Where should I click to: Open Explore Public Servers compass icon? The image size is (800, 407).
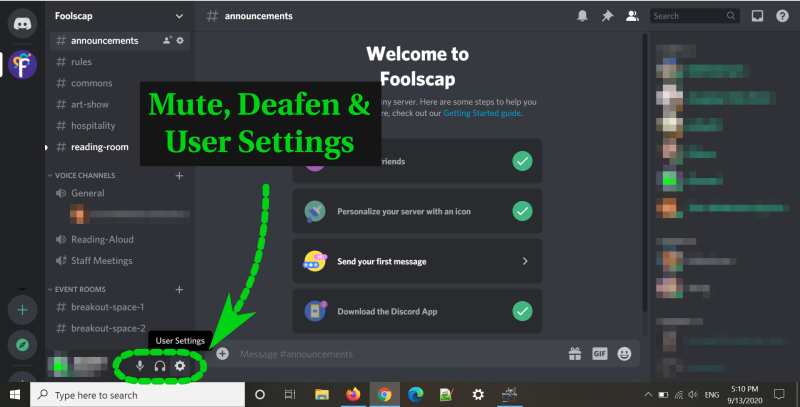(x=22, y=345)
